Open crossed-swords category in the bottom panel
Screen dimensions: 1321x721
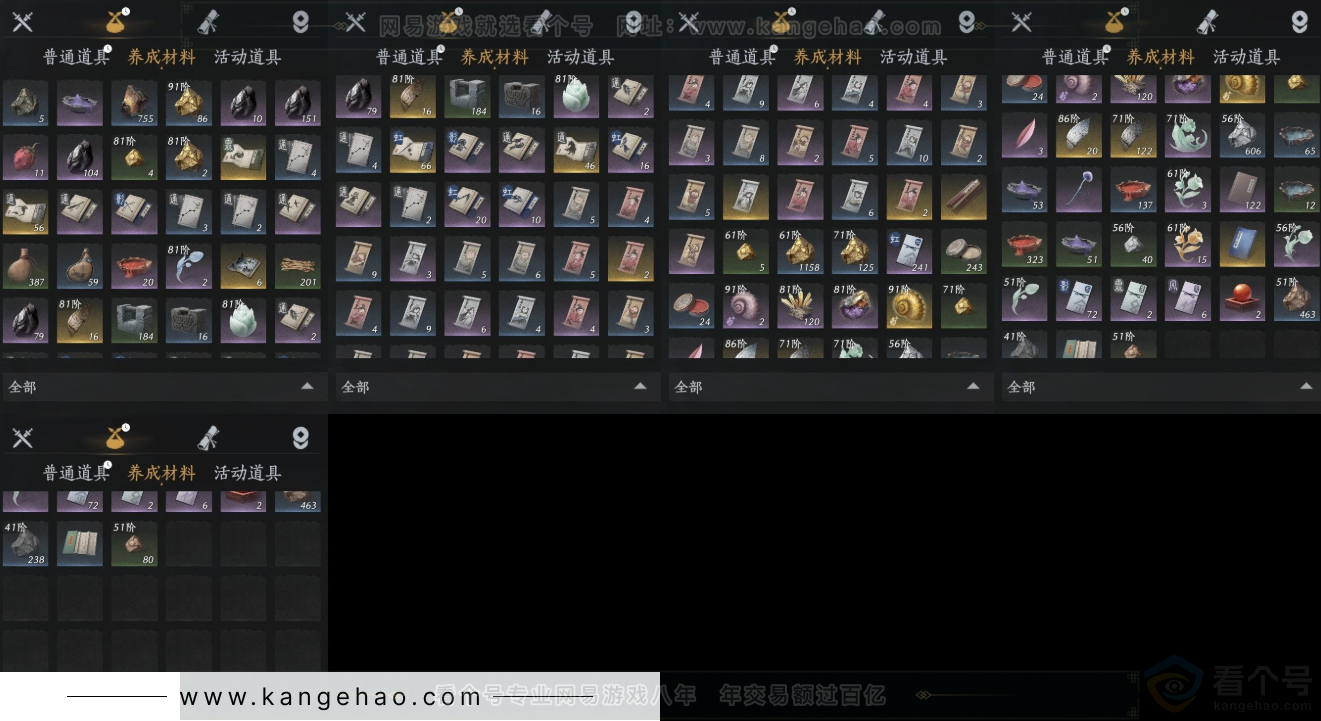[22, 437]
